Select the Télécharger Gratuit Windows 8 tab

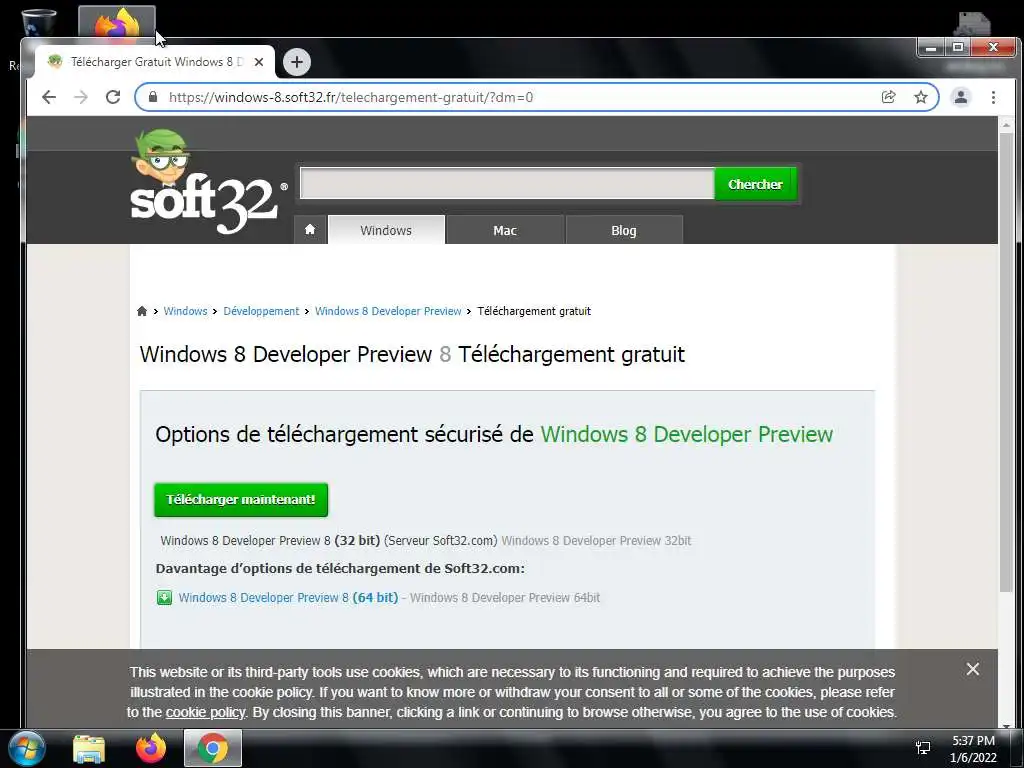[155, 62]
